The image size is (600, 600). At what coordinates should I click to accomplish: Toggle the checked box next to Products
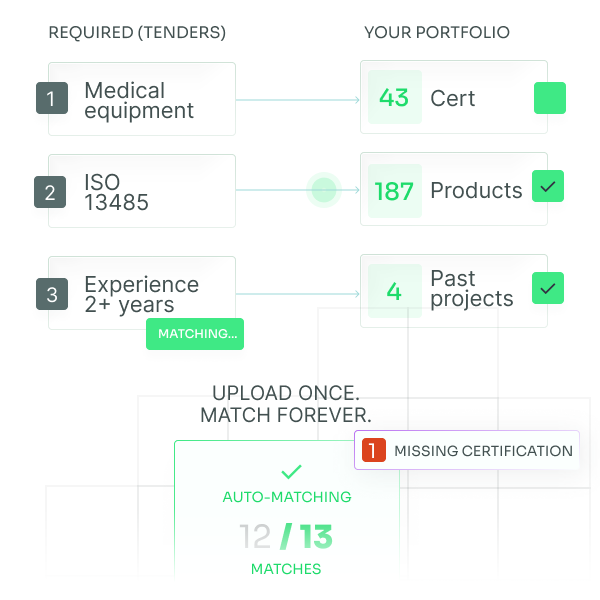pyautogui.click(x=548, y=186)
